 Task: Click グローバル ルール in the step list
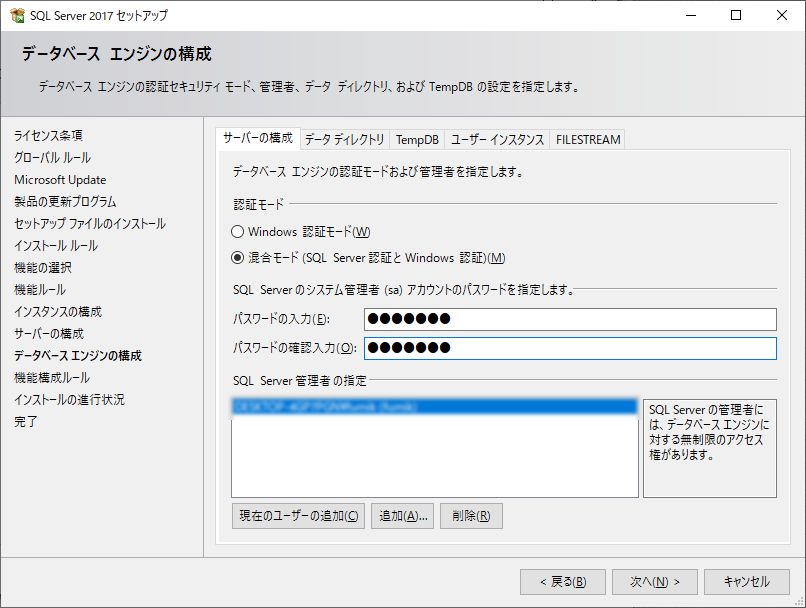click(52, 158)
